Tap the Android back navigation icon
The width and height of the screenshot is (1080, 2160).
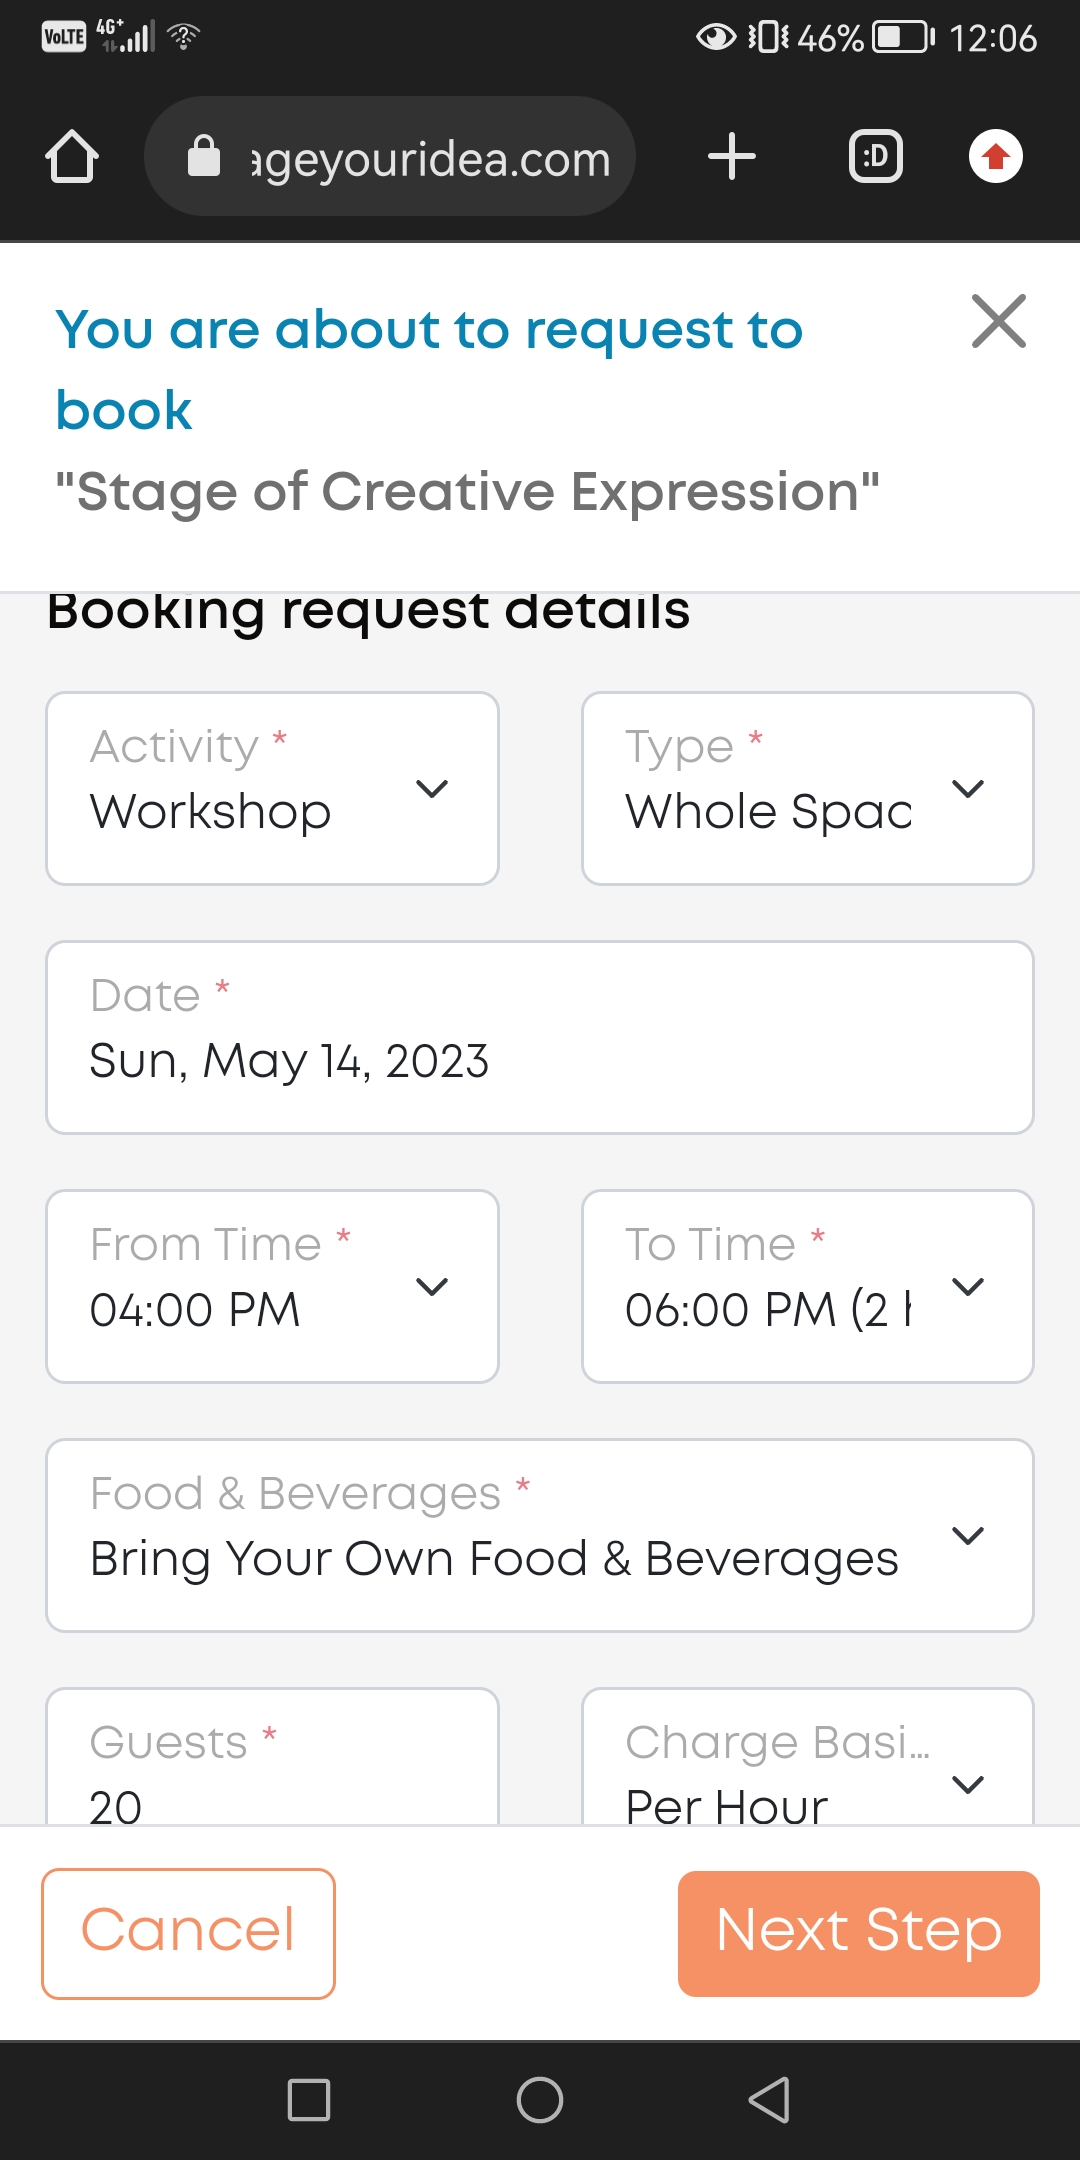coord(769,2099)
